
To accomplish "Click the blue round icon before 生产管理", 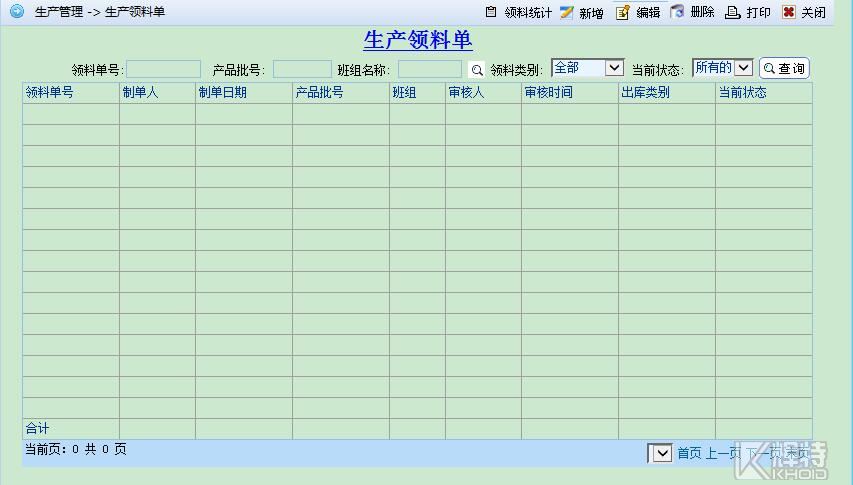I will tap(17, 12).
